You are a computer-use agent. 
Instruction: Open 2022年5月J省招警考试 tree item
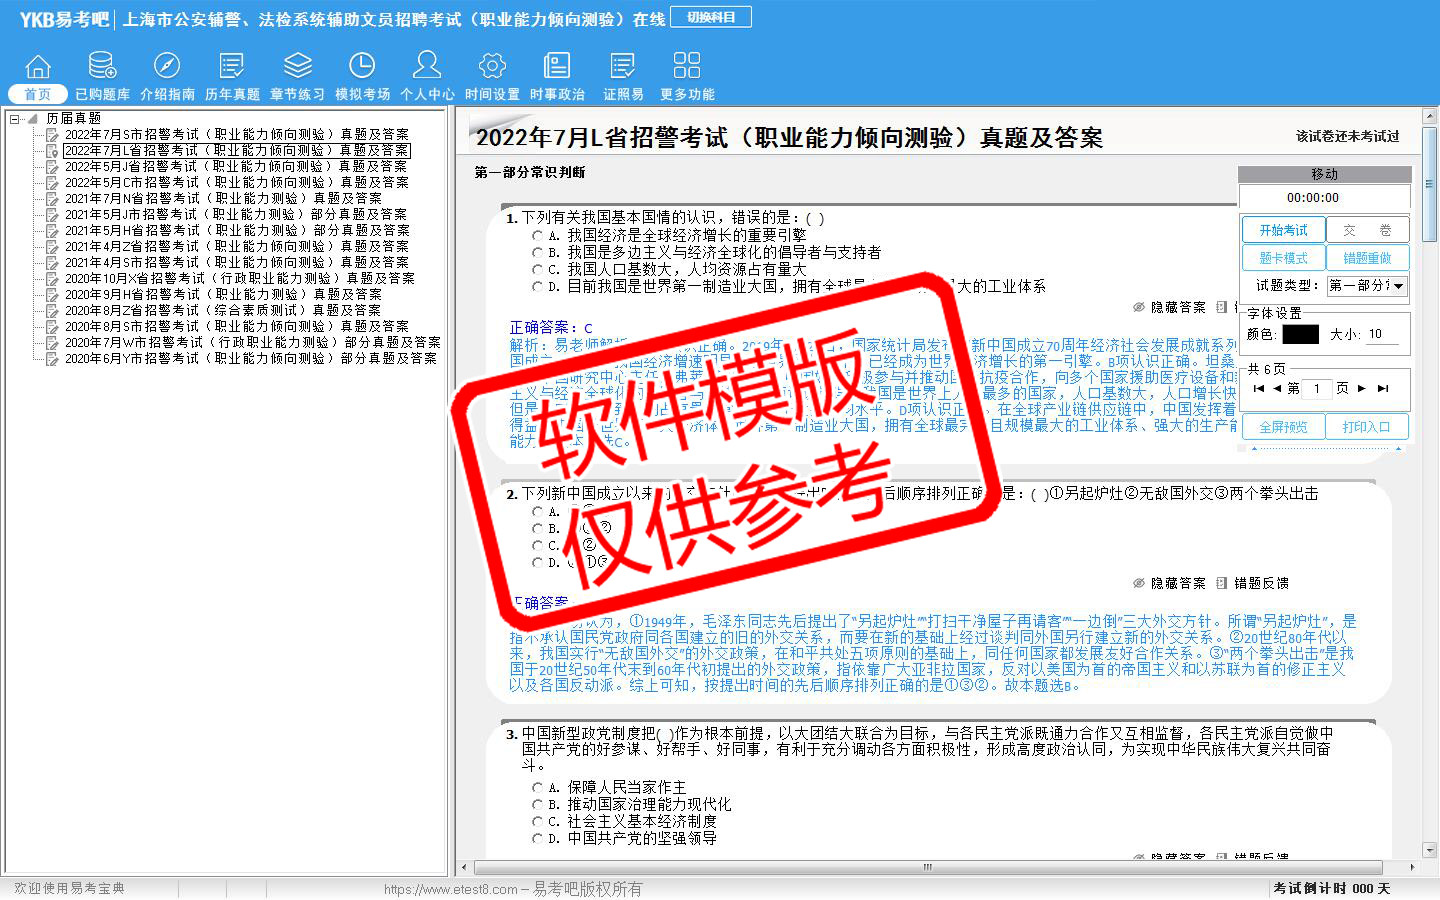click(236, 166)
